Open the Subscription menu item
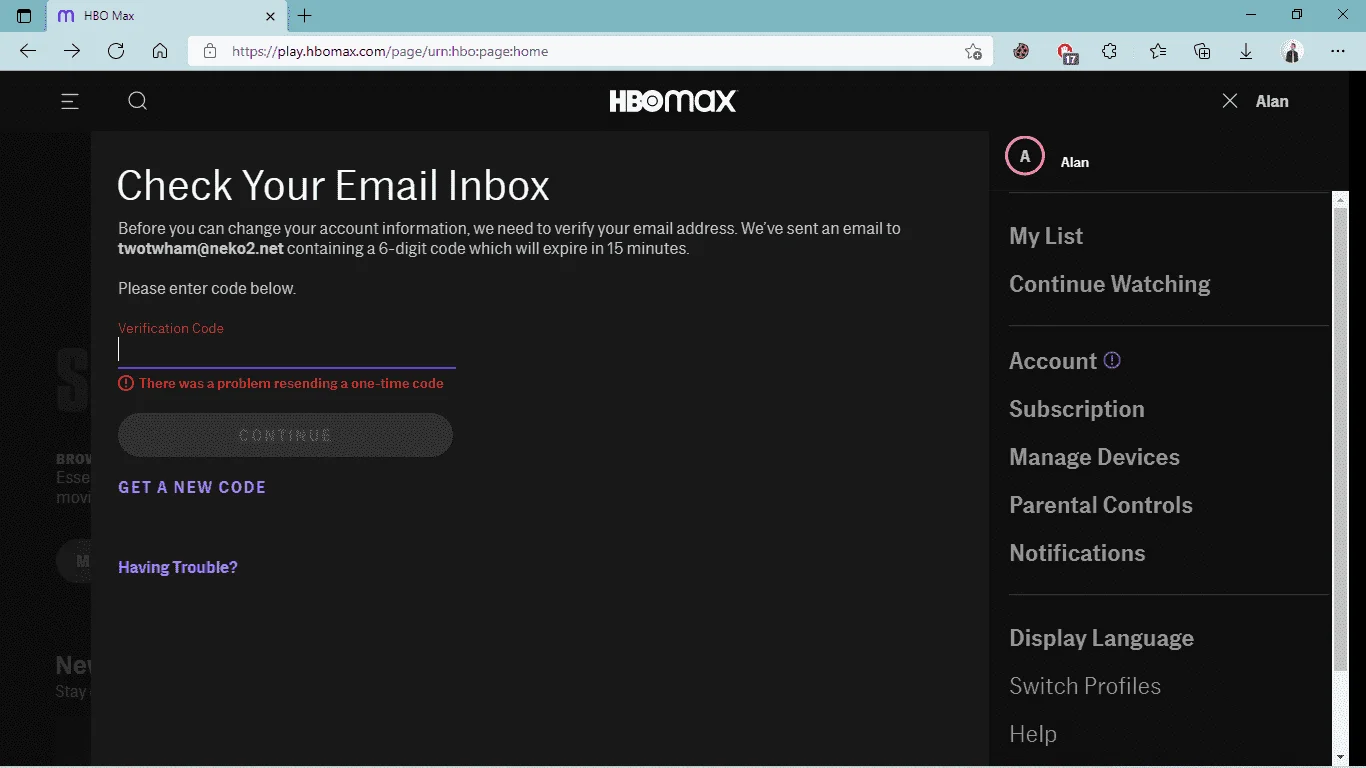 [1077, 409]
